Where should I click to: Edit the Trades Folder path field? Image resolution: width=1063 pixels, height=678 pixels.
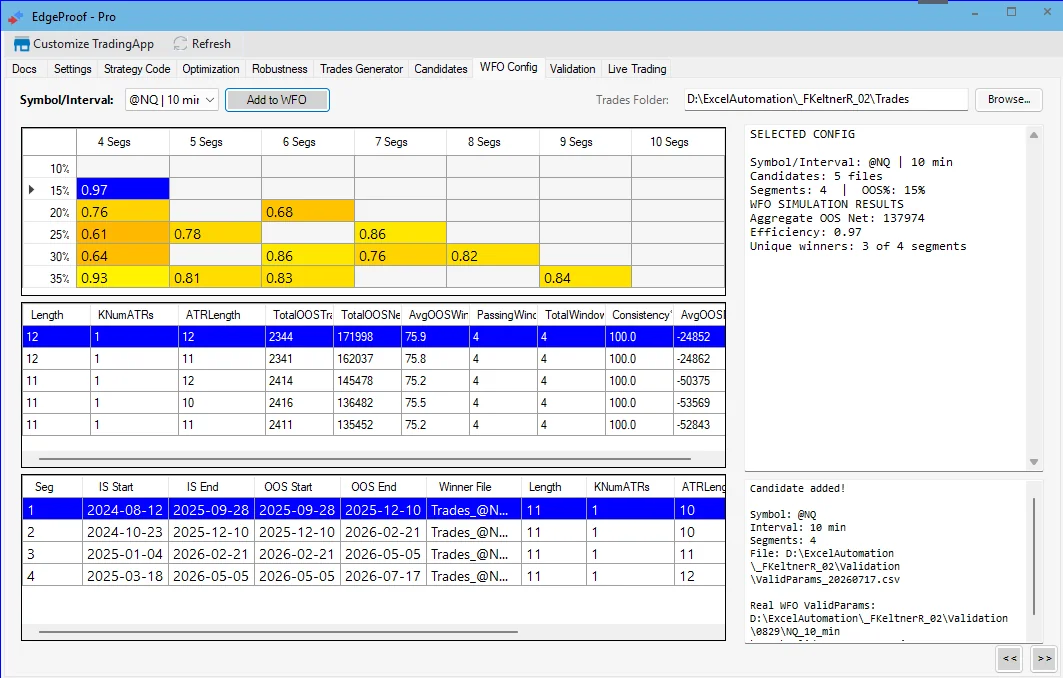(826, 99)
